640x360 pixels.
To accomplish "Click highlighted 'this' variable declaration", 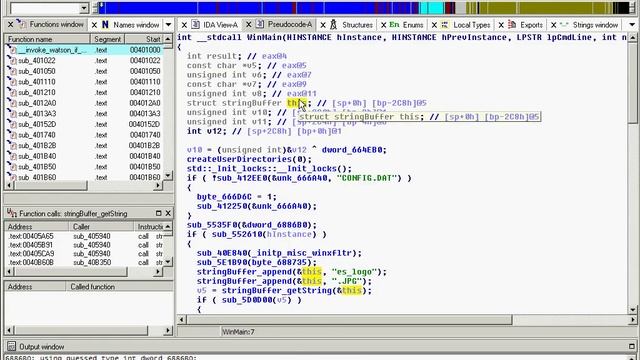I will 296,103.
